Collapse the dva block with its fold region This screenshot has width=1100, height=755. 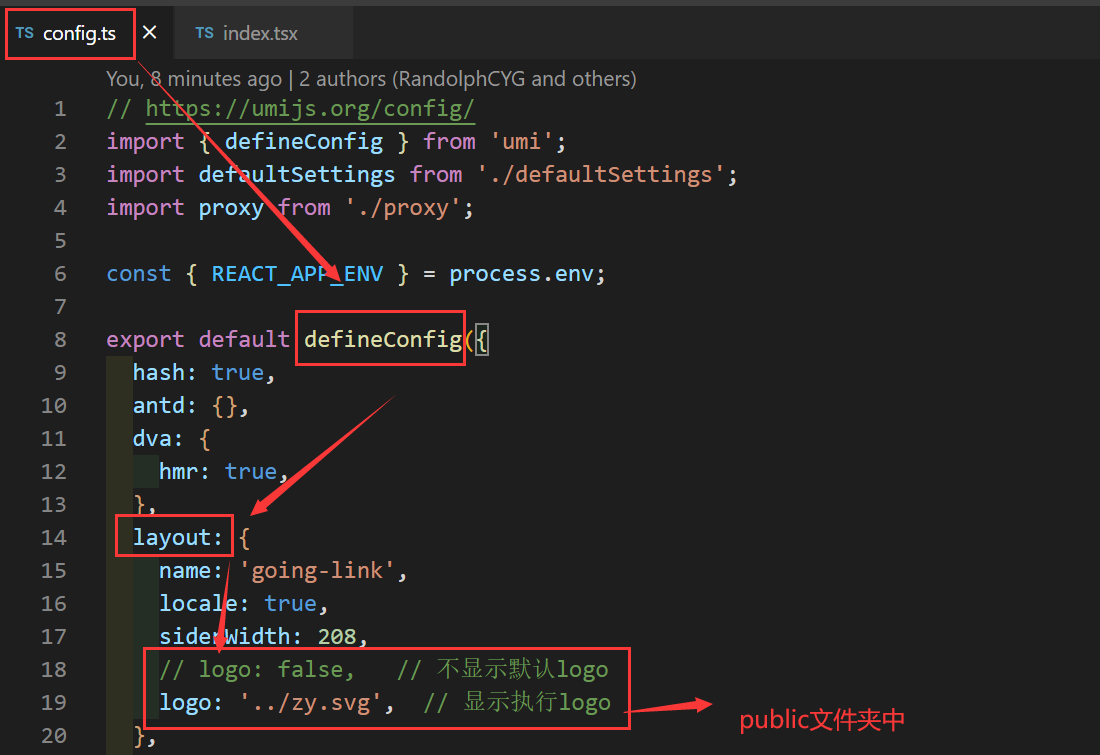pyautogui.click(x=90, y=438)
